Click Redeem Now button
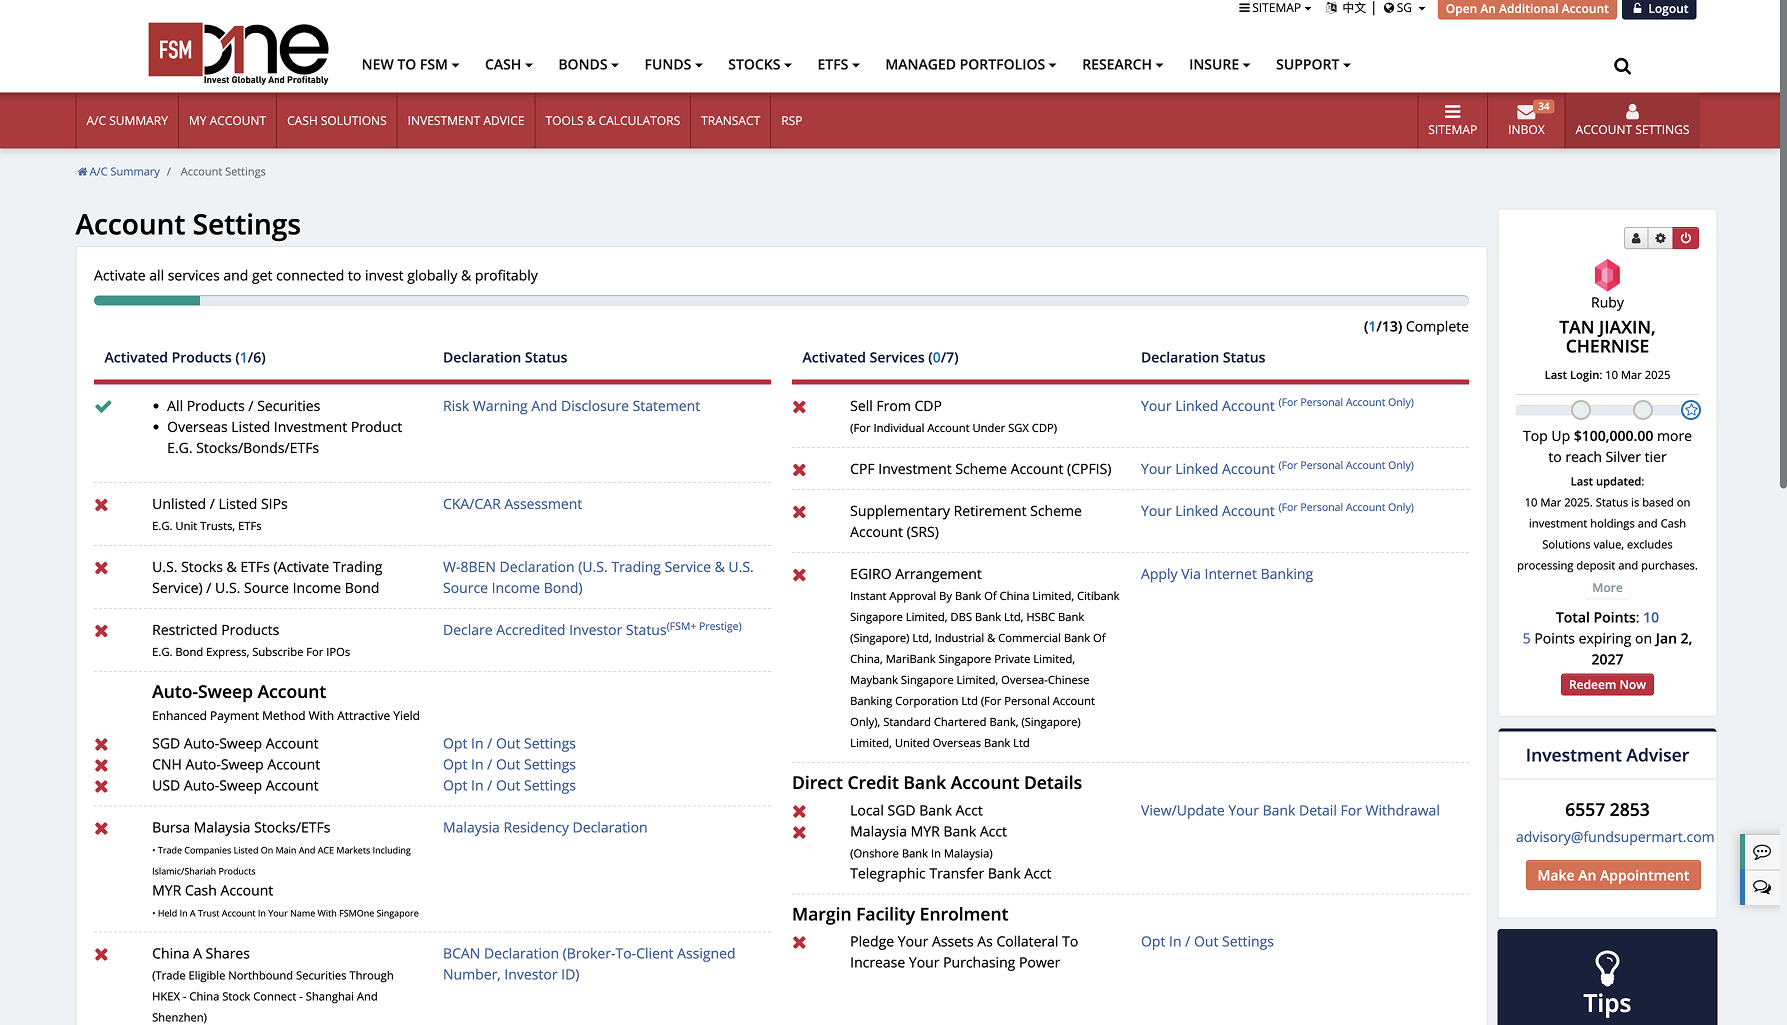The image size is (1787, 1025). pyautogui.click(x=1607, y=685)
